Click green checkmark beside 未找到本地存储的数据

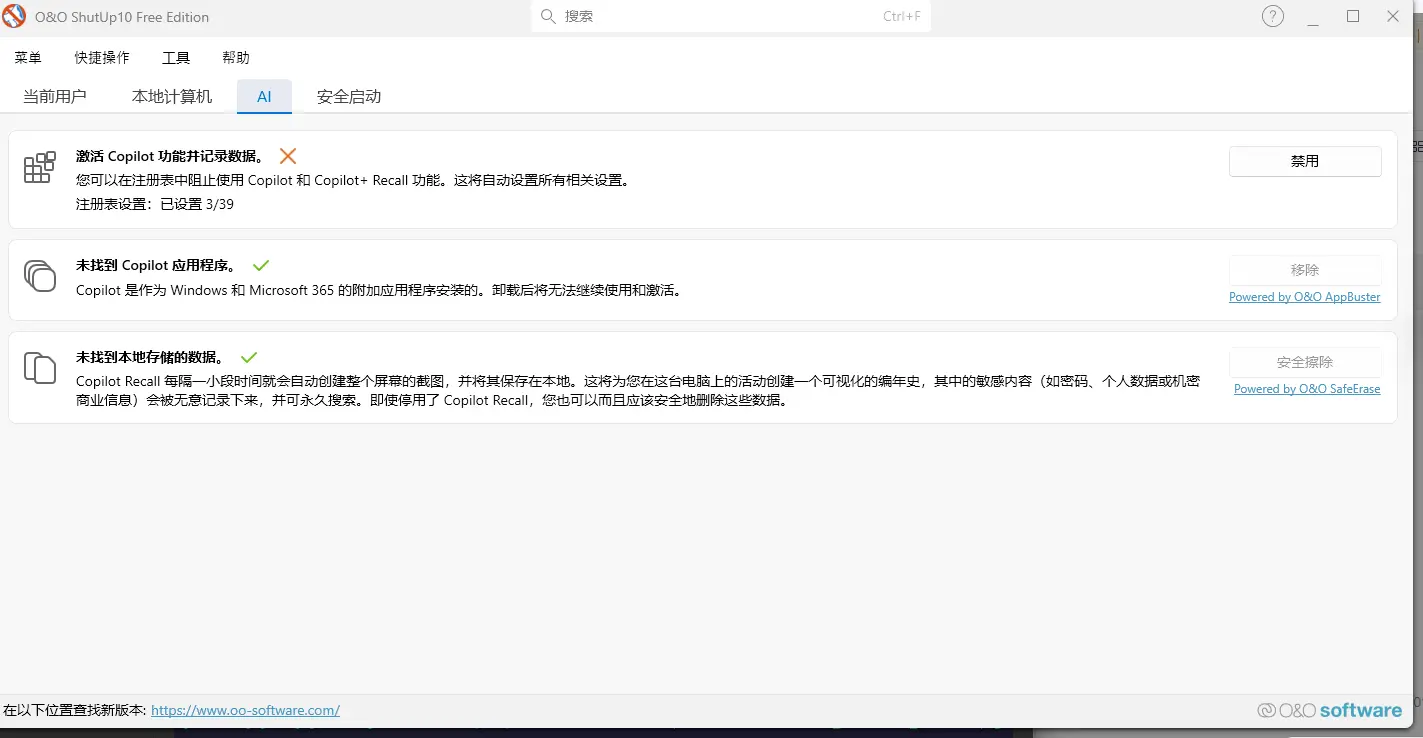click(x=249, y=357)
